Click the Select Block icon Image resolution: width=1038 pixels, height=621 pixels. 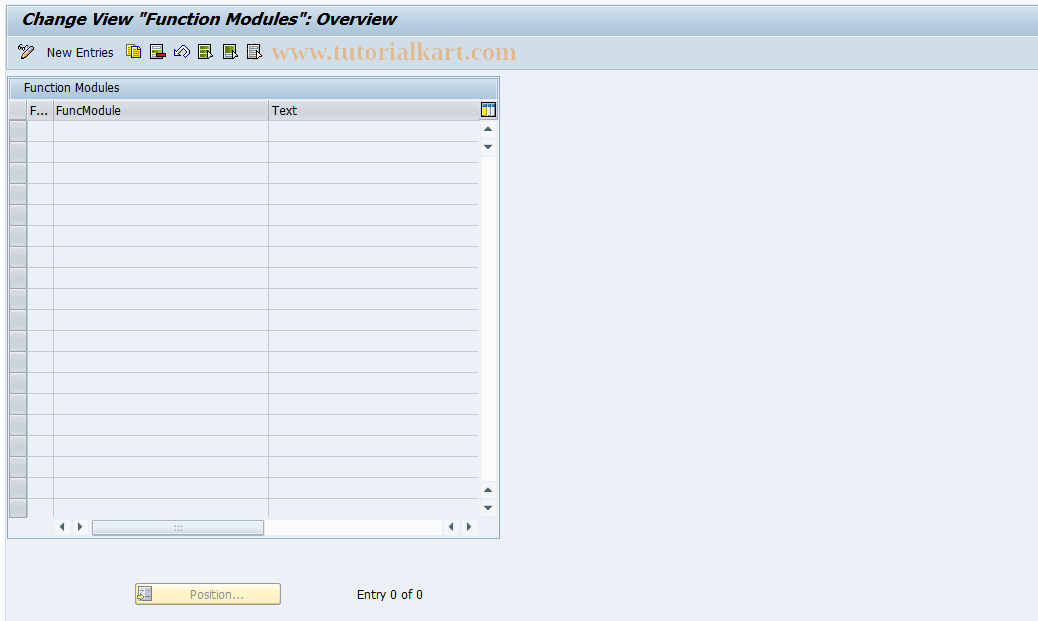pos(229,51)
